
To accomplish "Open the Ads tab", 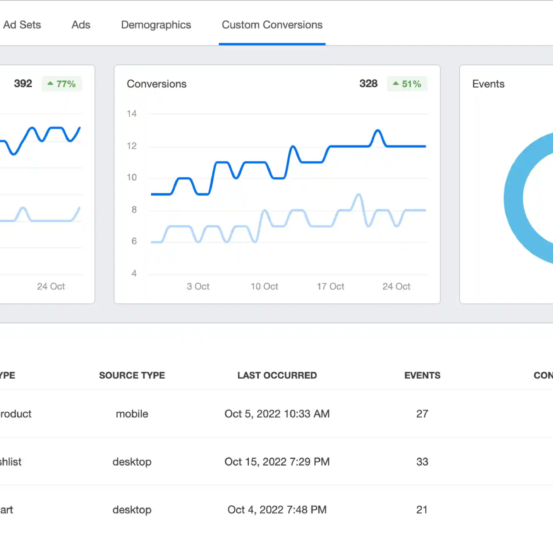I will pyautogui.click(x=81, y=25).
